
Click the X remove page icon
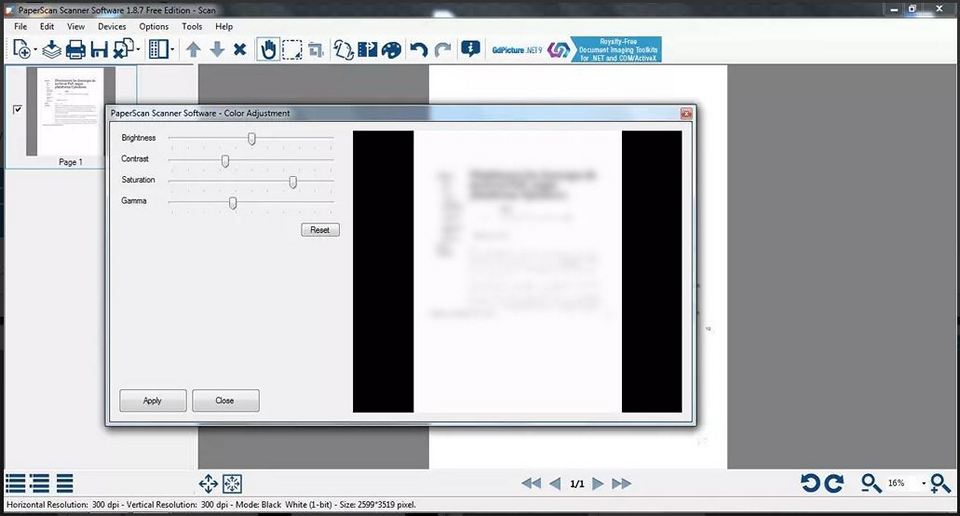click(240, 50)
